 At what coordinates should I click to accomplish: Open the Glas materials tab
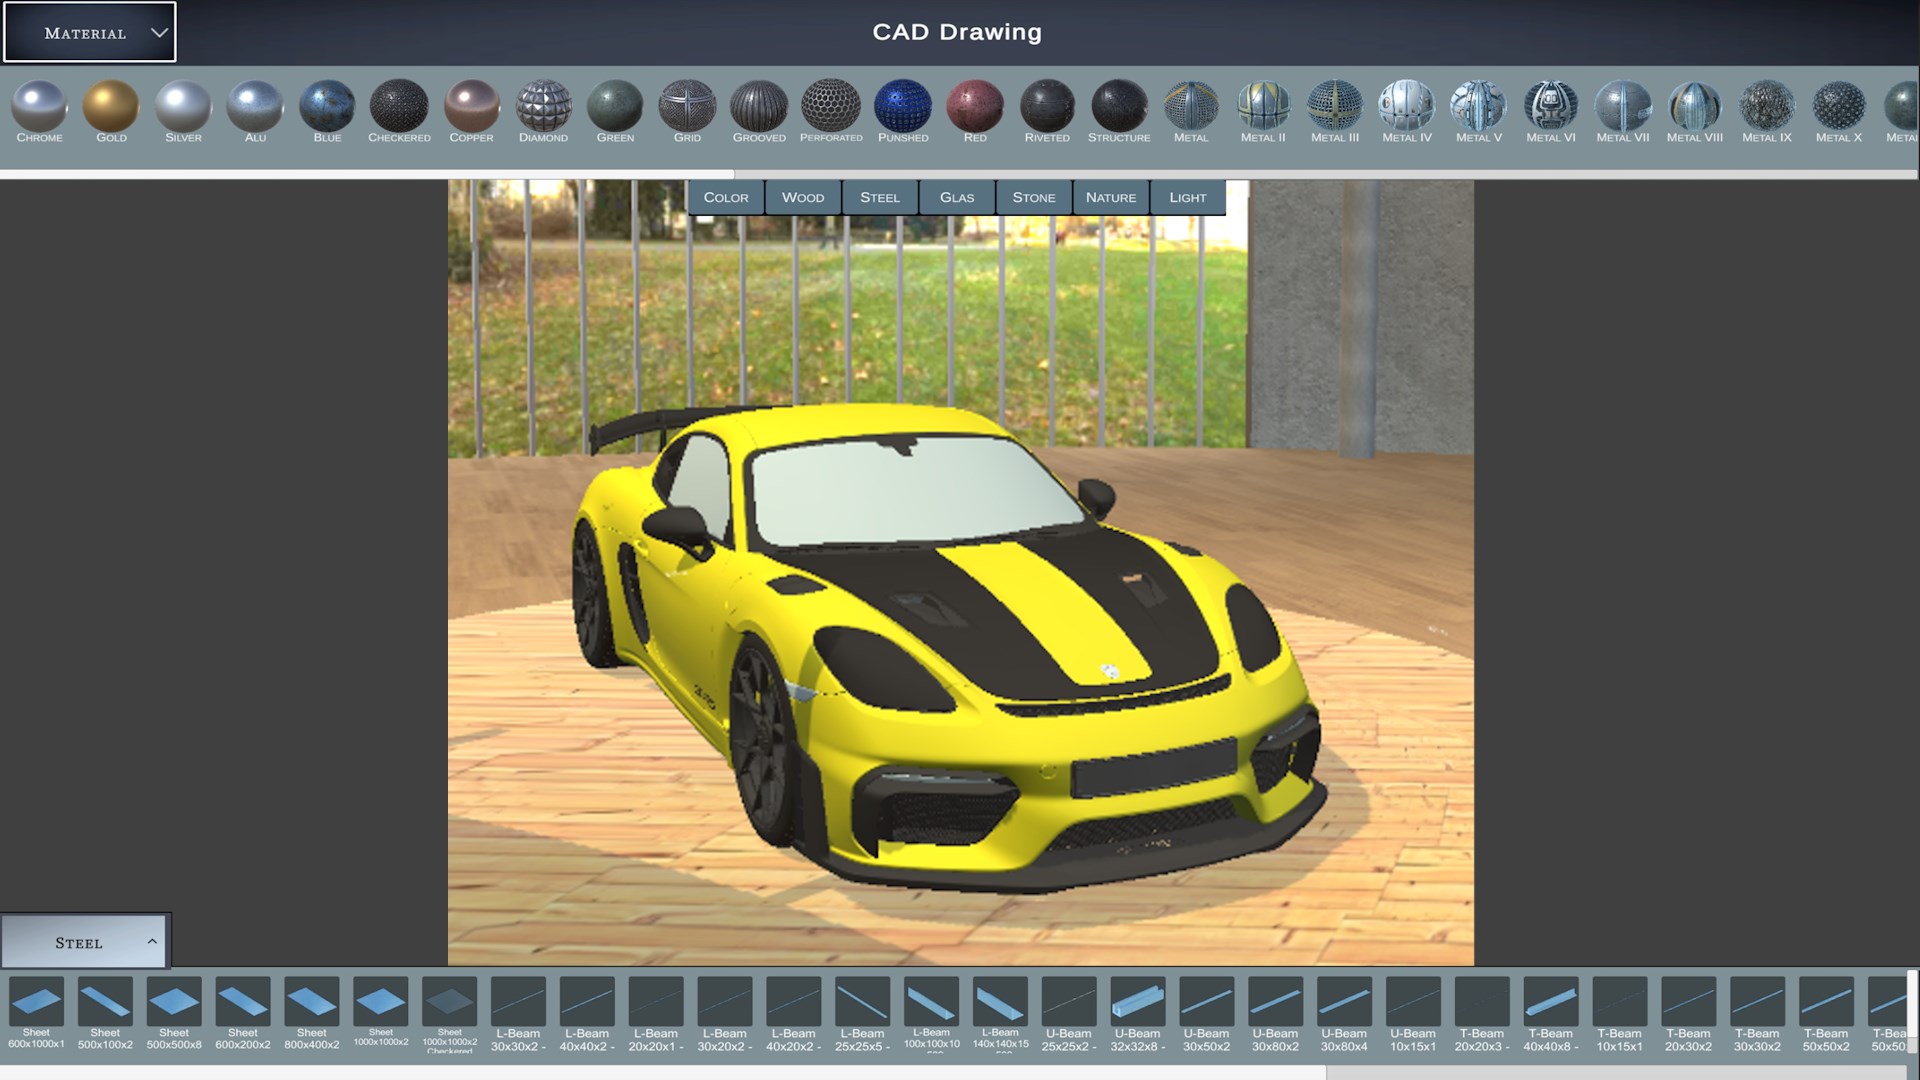[x=957, y=197]
